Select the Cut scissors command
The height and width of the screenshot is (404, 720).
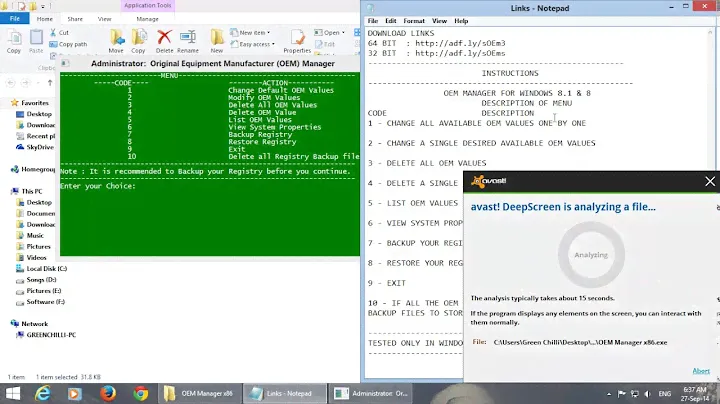[60, 32]
